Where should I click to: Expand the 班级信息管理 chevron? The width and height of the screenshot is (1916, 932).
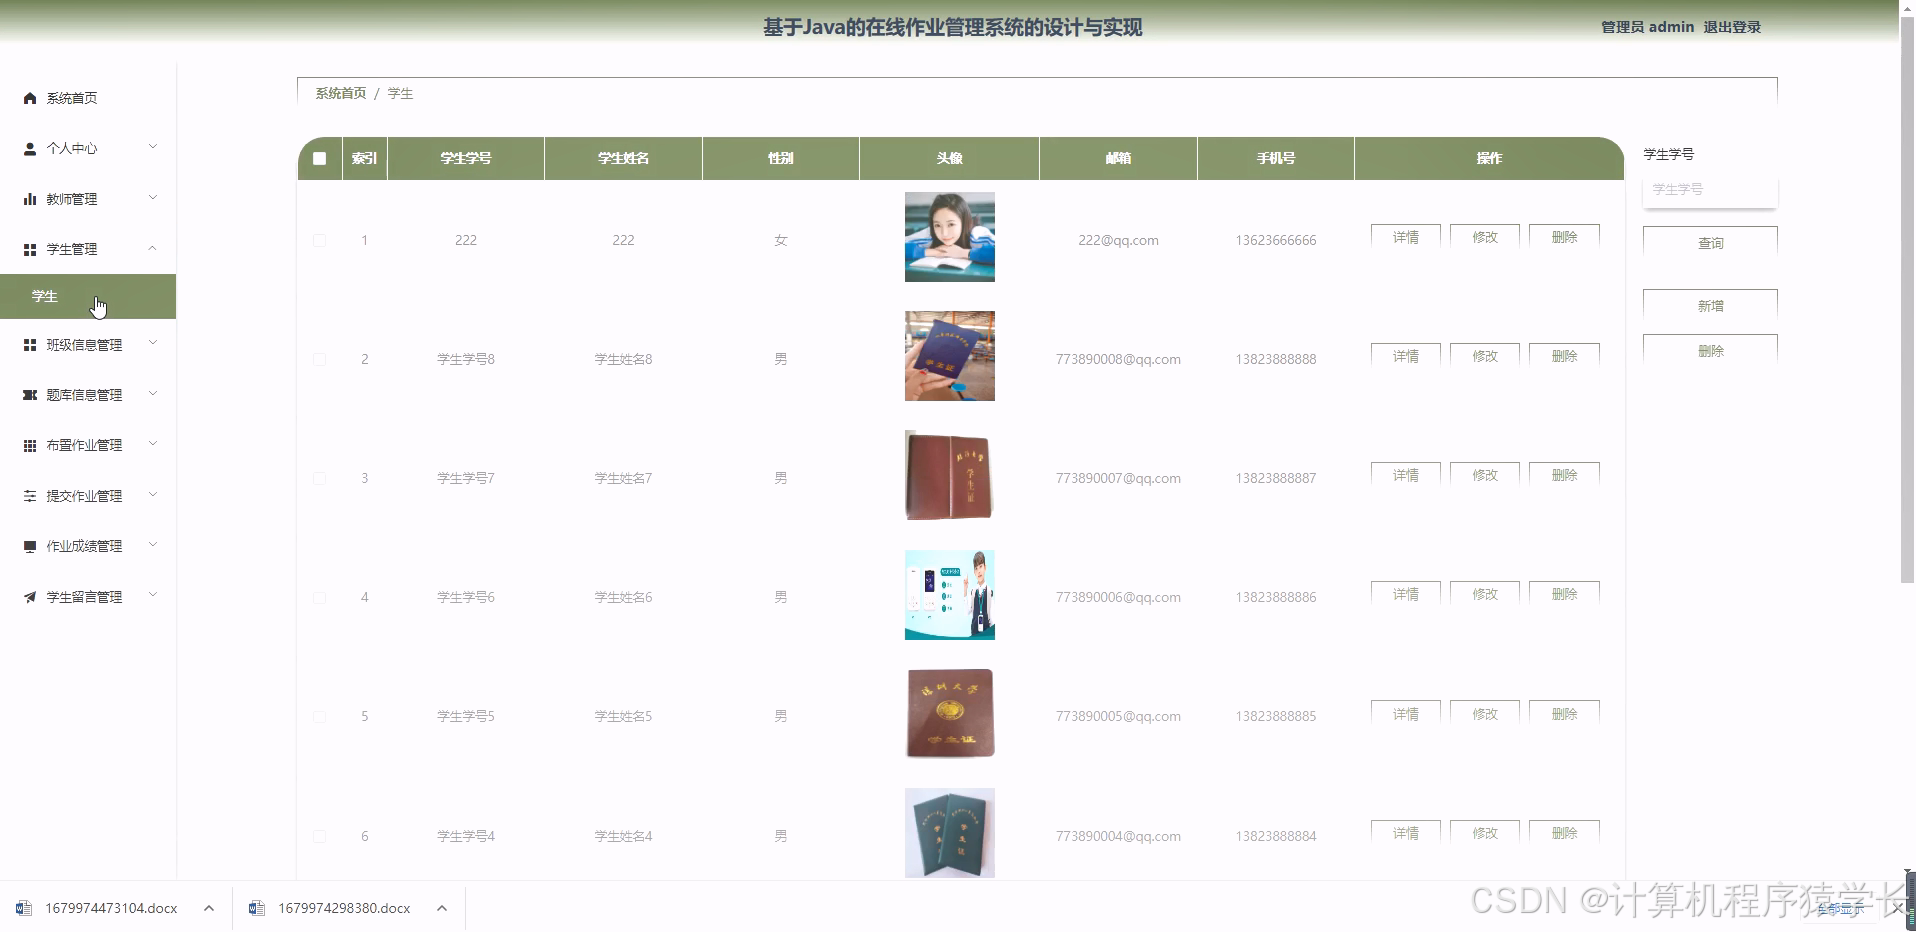click(153, 343)
